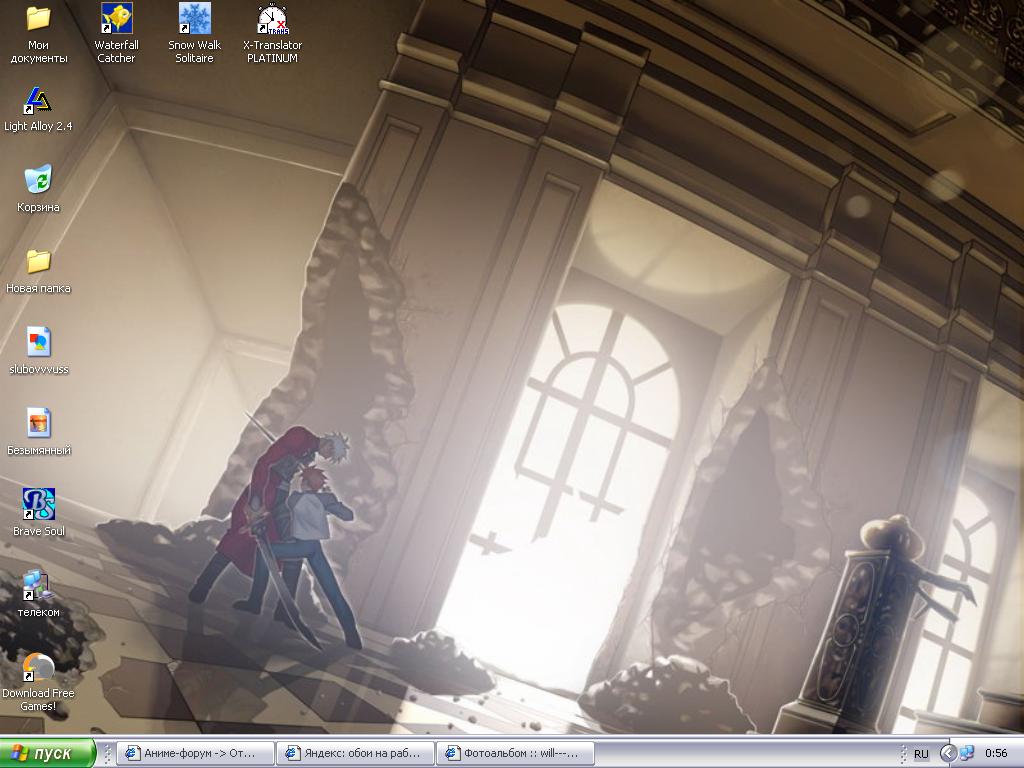Open the пуск start menu
This screenshot has height=768, width=1024.
point(47,753)
